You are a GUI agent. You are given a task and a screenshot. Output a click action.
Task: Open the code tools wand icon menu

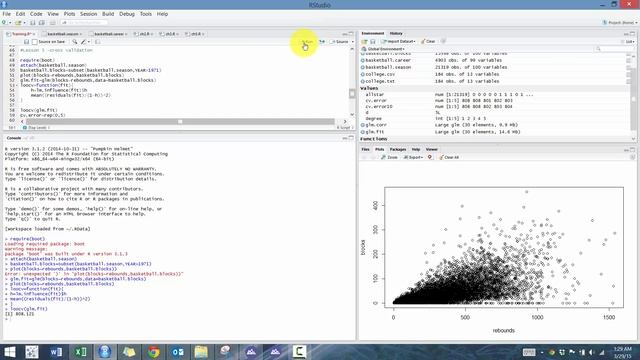(84, 42)
